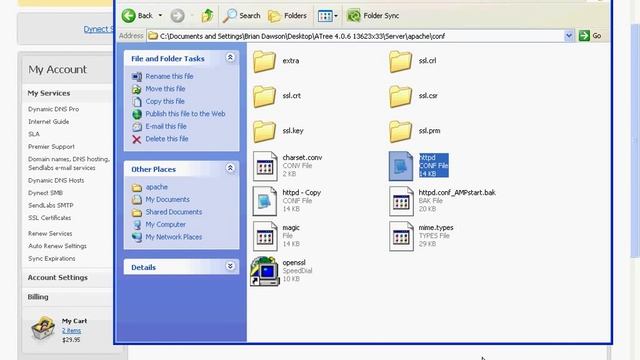Open Dynamic DNS Hosts link
The height and width of the screenshot is (360, 640).
pos(56,180)
